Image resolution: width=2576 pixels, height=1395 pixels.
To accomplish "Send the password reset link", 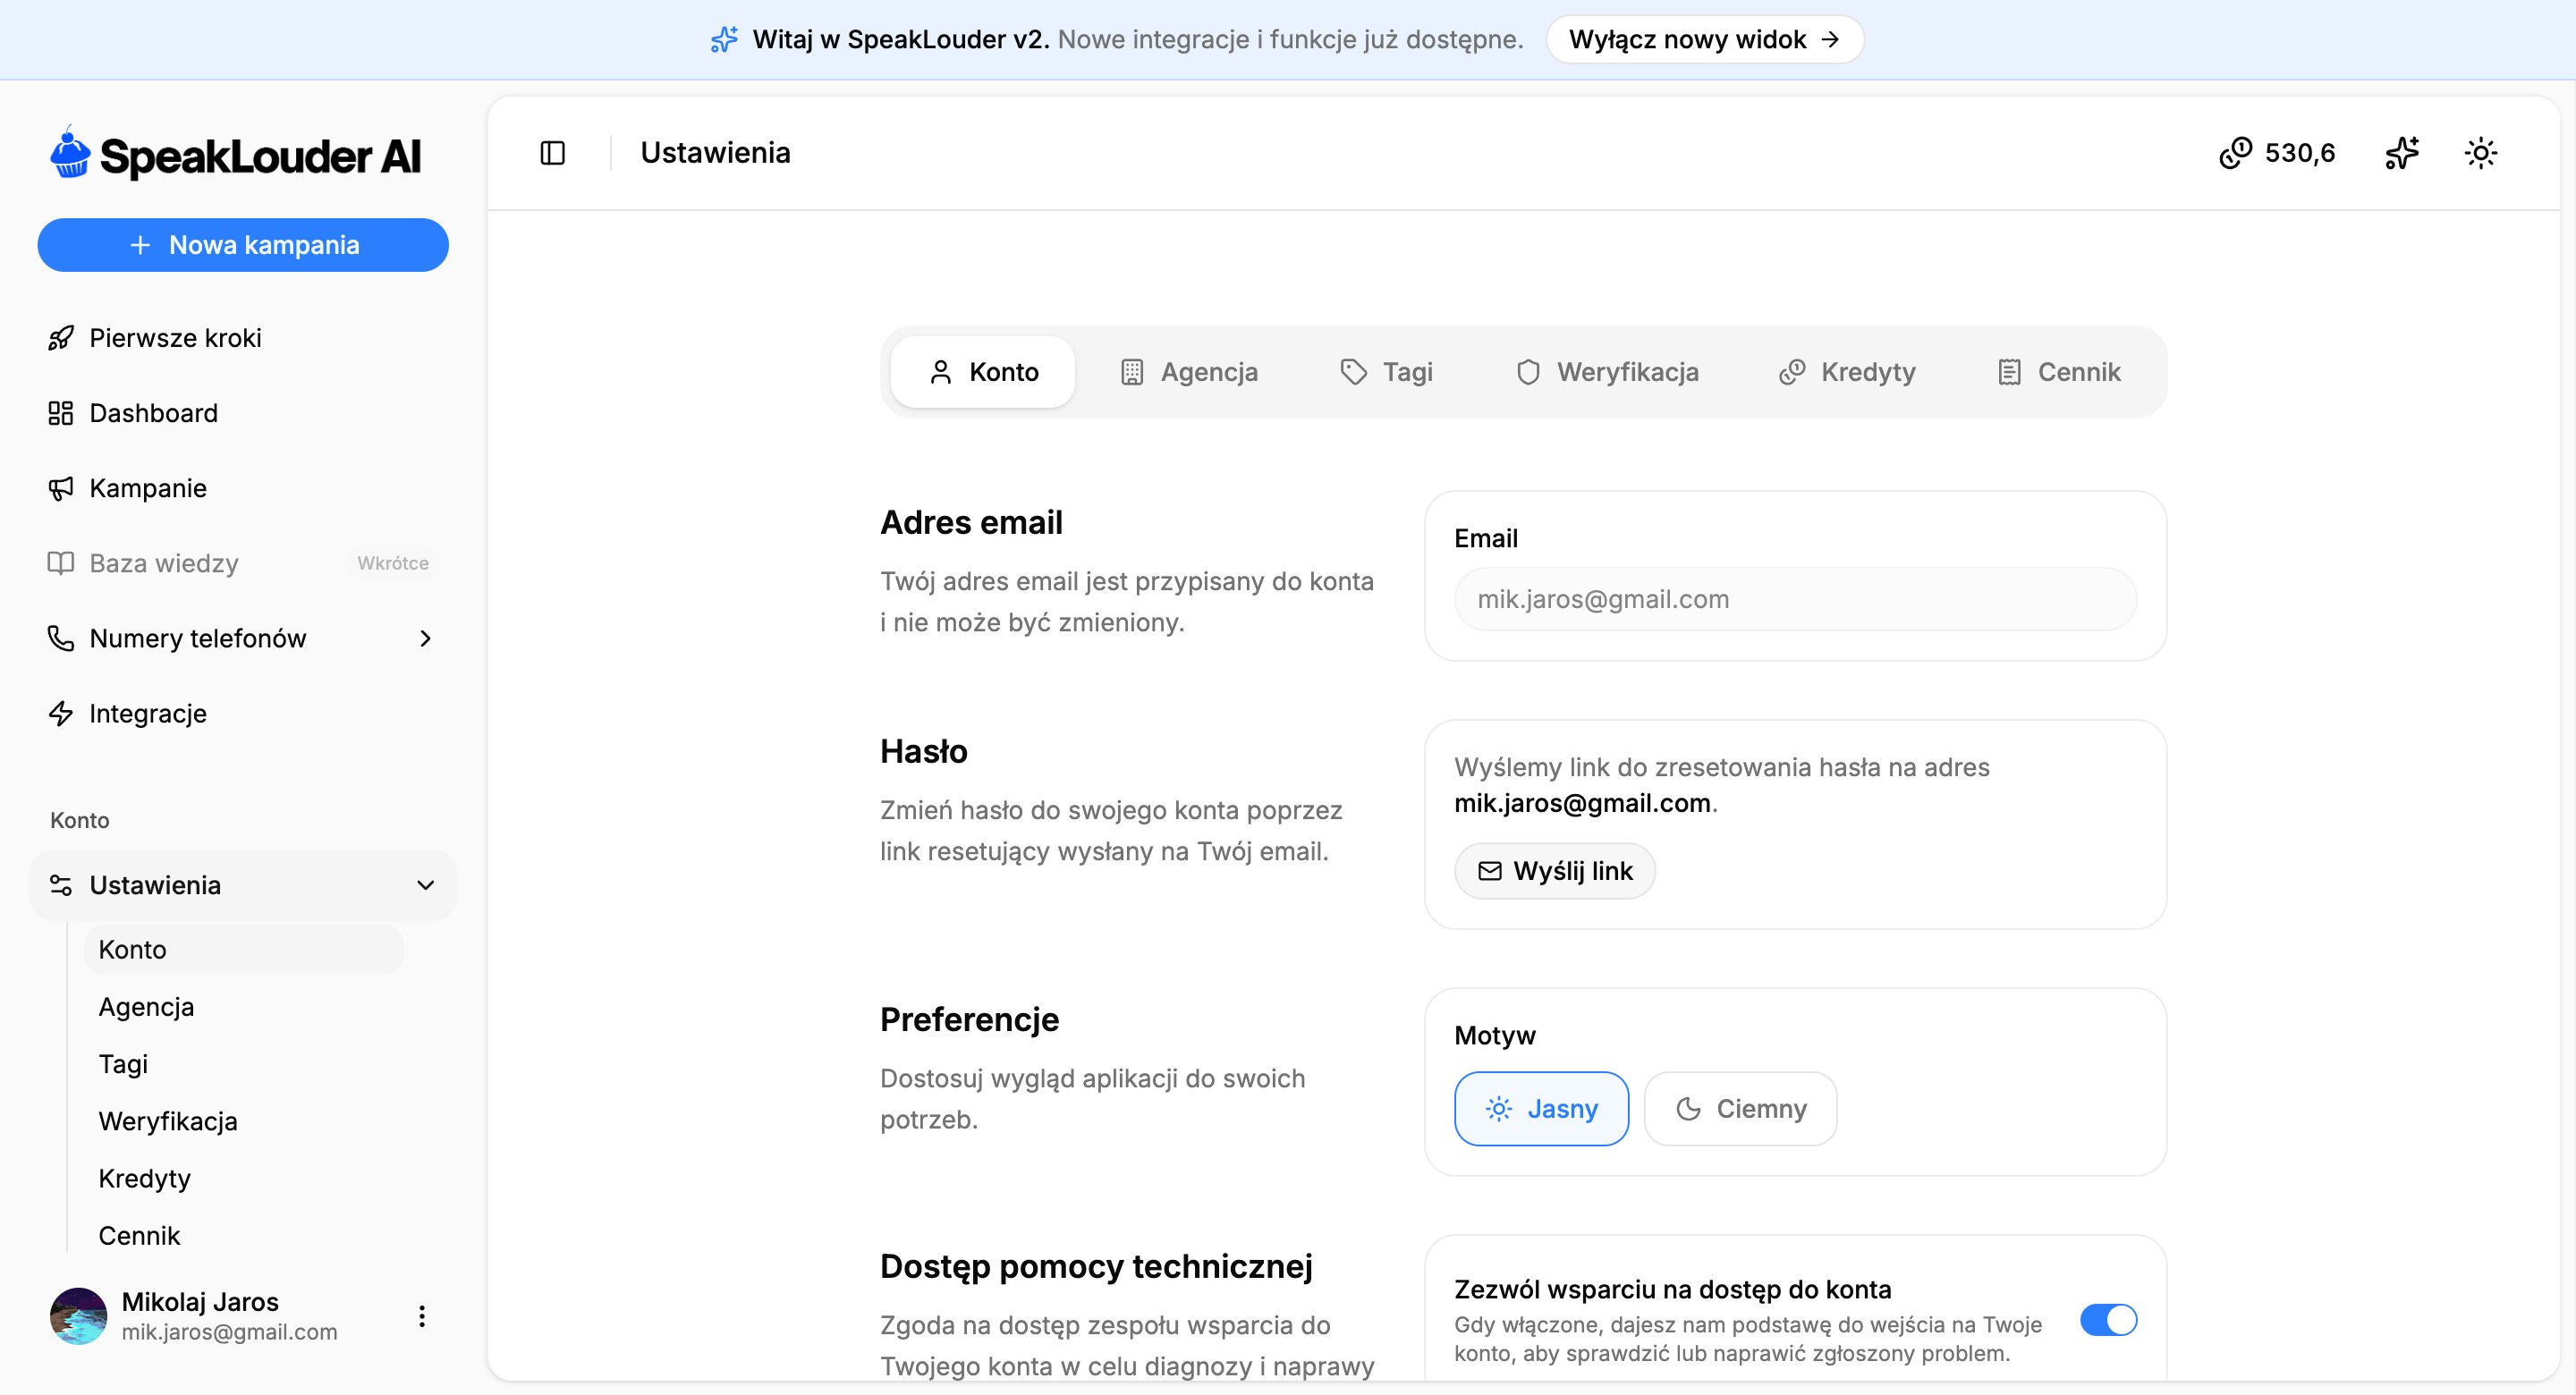I will coord(1555,871).
